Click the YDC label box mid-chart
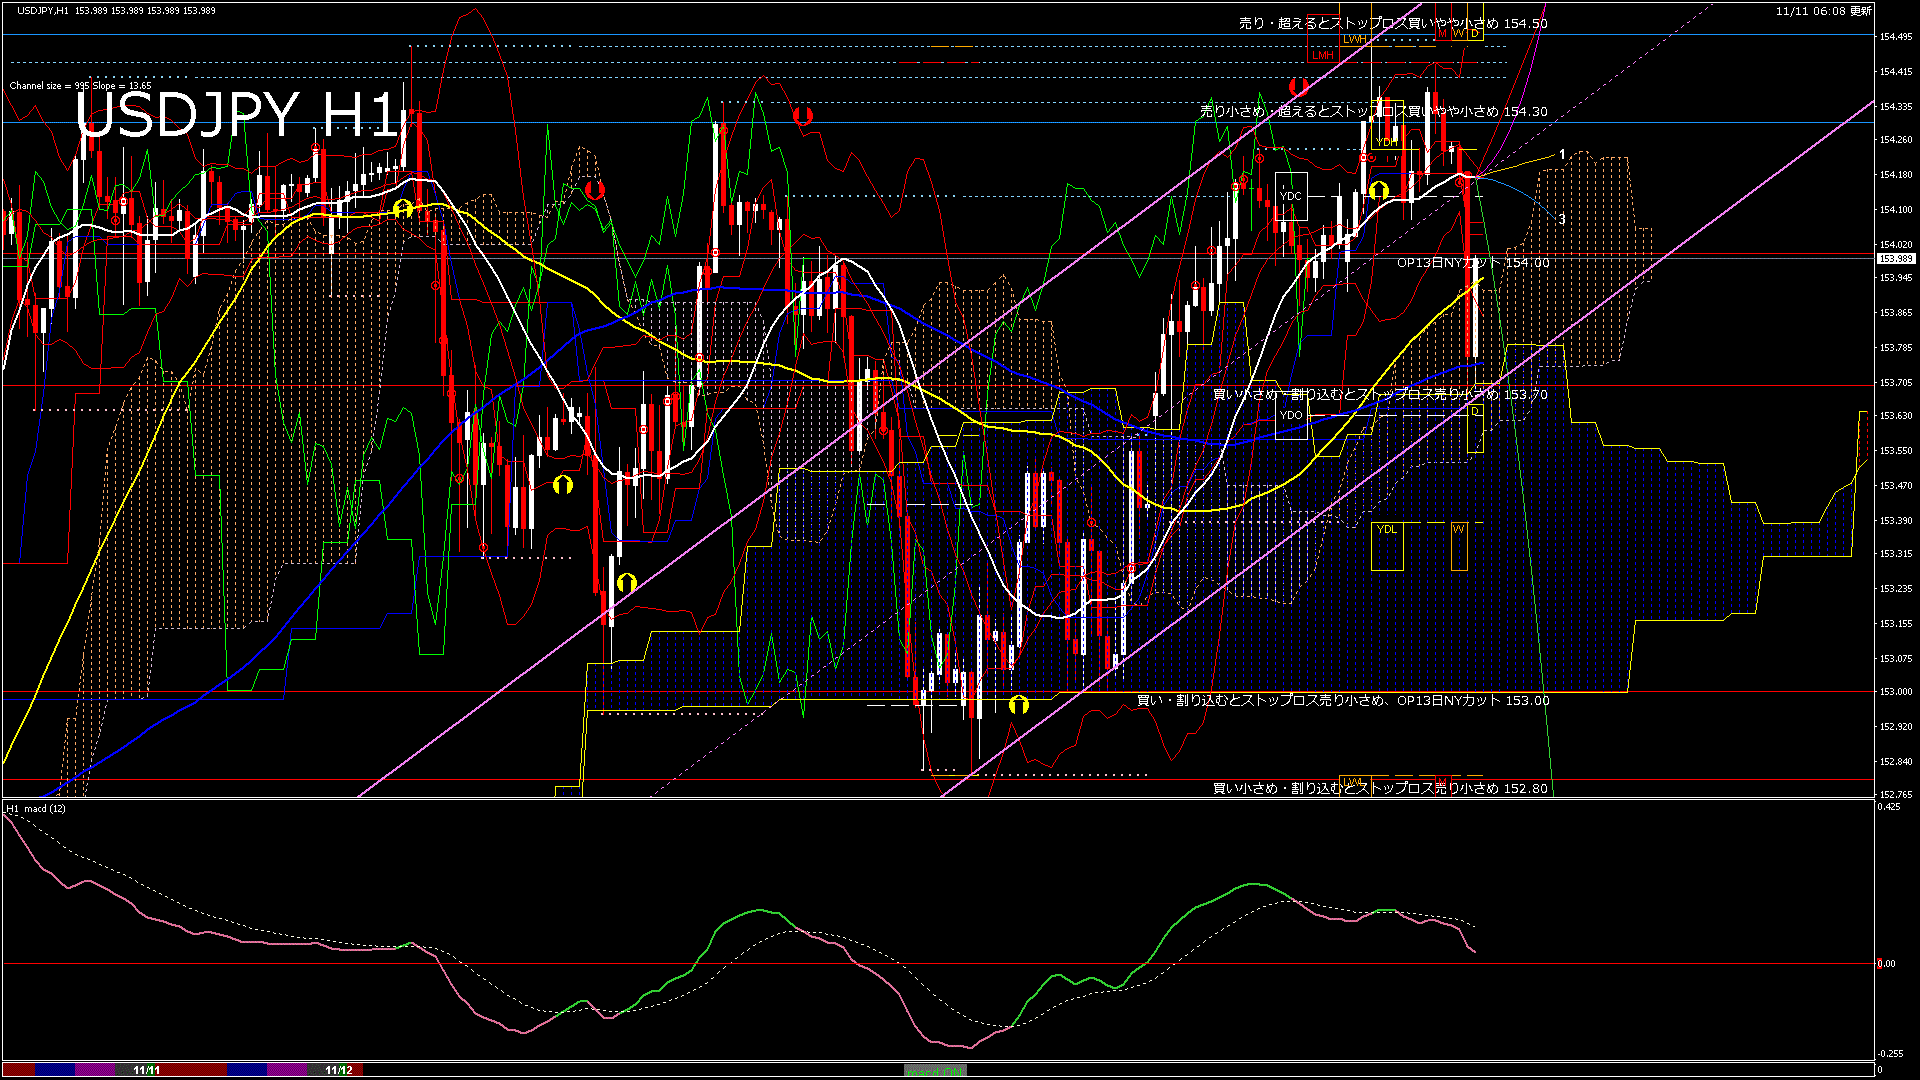Screen dimensions: 1920x1080 point(1290,196)
